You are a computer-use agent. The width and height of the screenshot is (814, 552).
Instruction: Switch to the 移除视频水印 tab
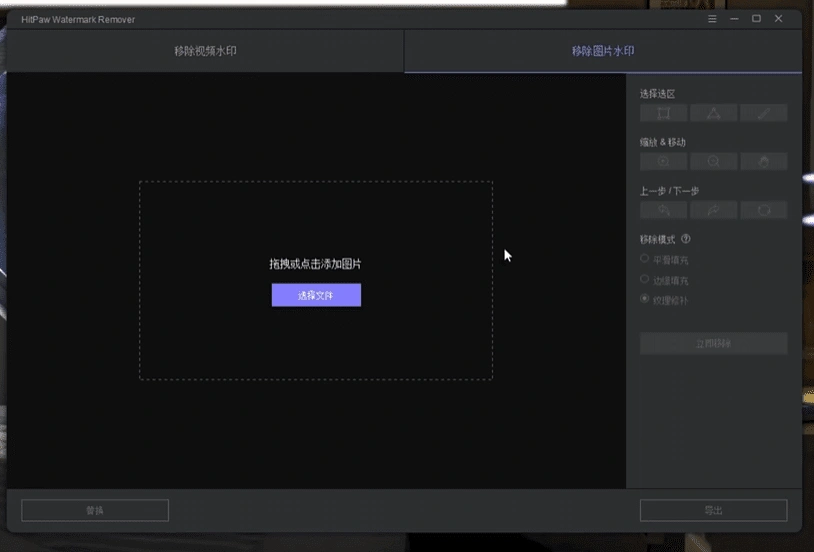coord(204,51)
